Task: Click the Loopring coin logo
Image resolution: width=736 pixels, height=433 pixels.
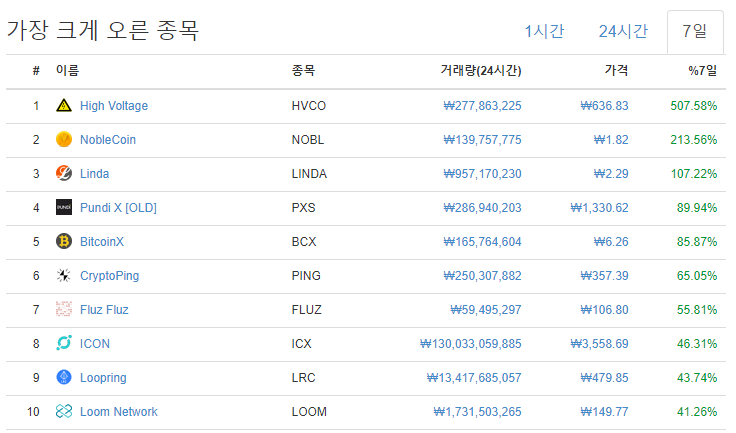Action: [x=64, y=378]
